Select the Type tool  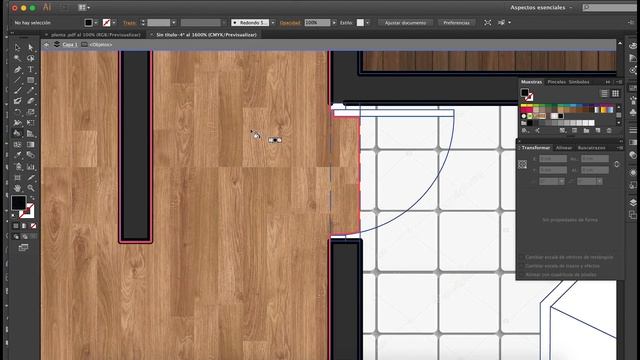coord(31,69)
